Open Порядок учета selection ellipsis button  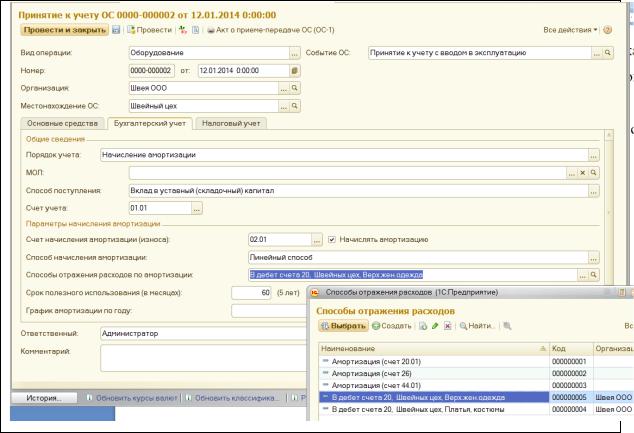(594, 155)
